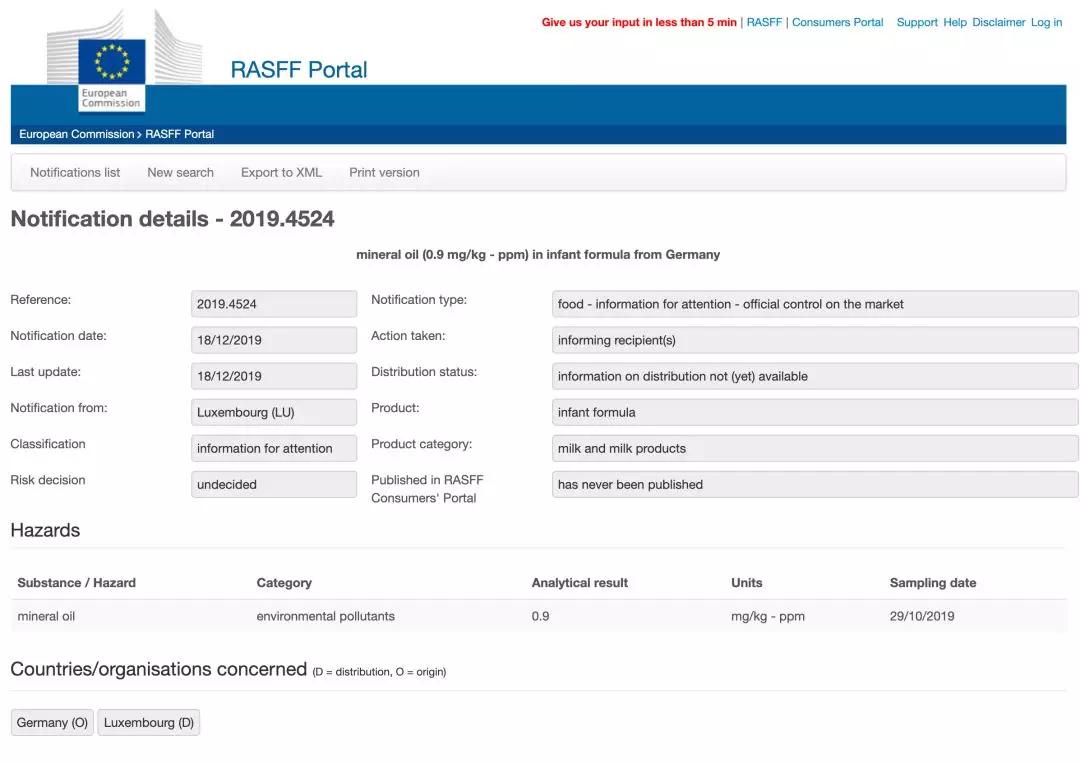Open the 'Give us your input' link

click(x=639, y=22)
